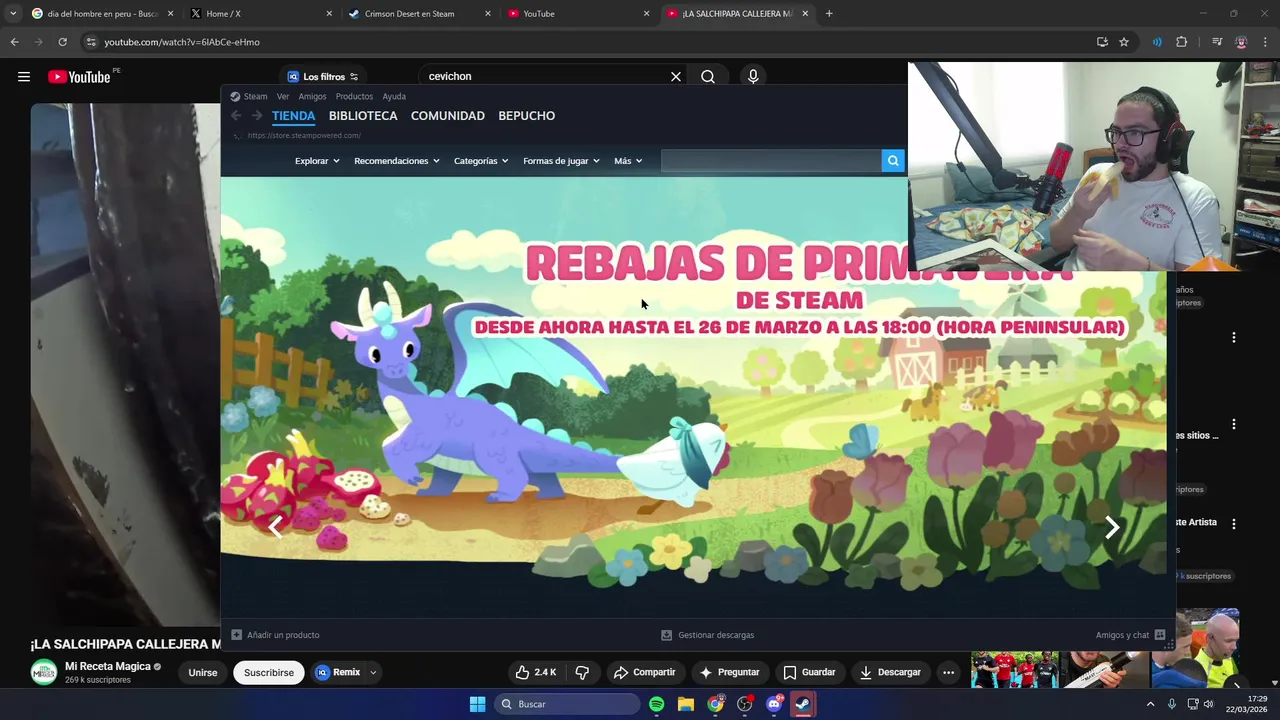Screen dimensions: 1280x720
Task: Show hidden system tray icons
Action: click(1150, 704)
